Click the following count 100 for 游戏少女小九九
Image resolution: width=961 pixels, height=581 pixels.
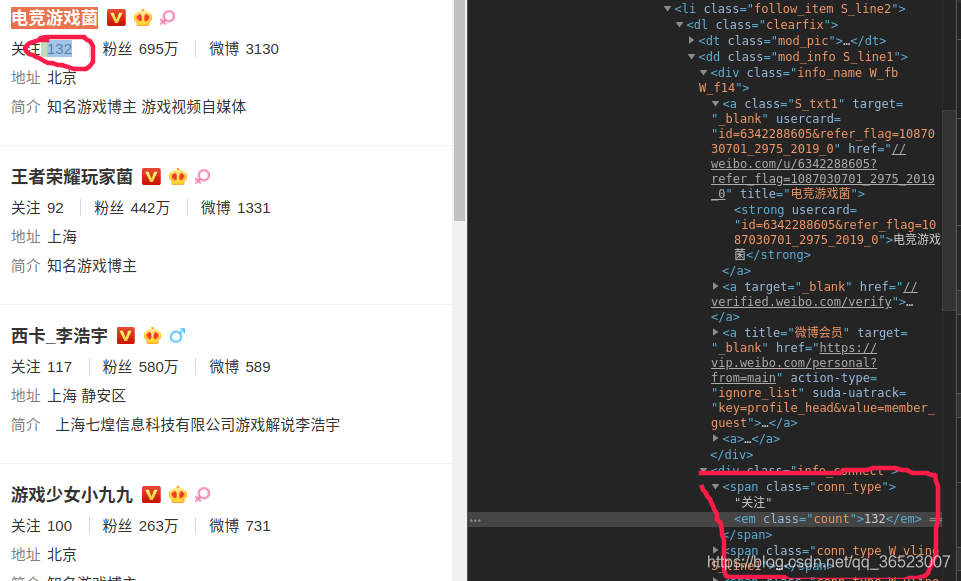pyautogui.click(x=59, y=526)
